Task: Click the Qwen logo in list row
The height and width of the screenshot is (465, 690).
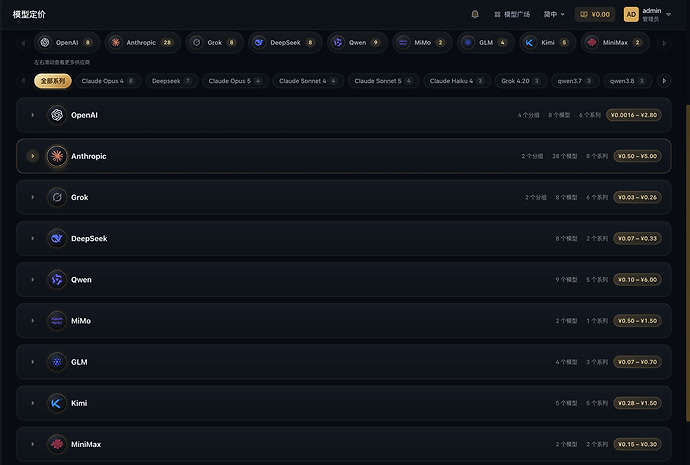Action: tap(57, 280)
